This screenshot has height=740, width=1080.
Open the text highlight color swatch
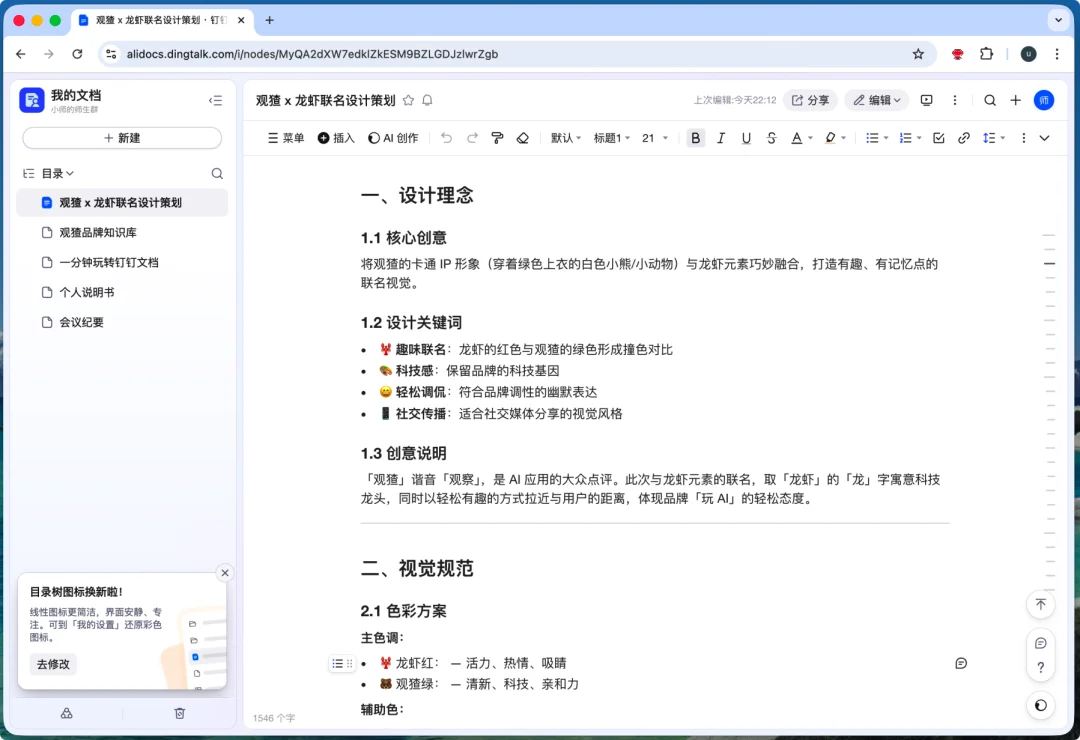pos(833,138)
